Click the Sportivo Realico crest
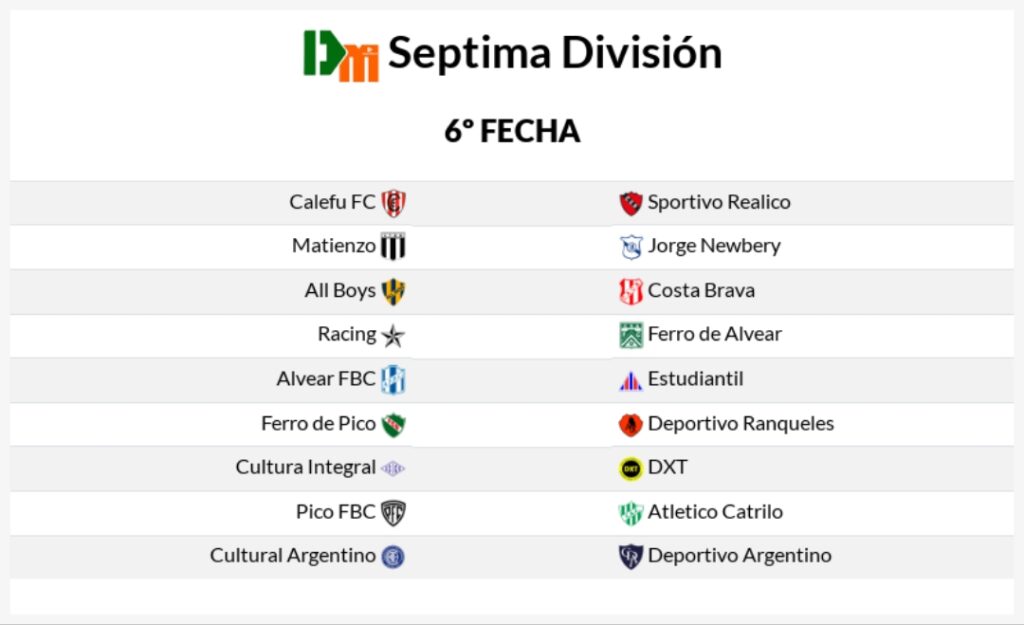 click(x=630, y=203)
